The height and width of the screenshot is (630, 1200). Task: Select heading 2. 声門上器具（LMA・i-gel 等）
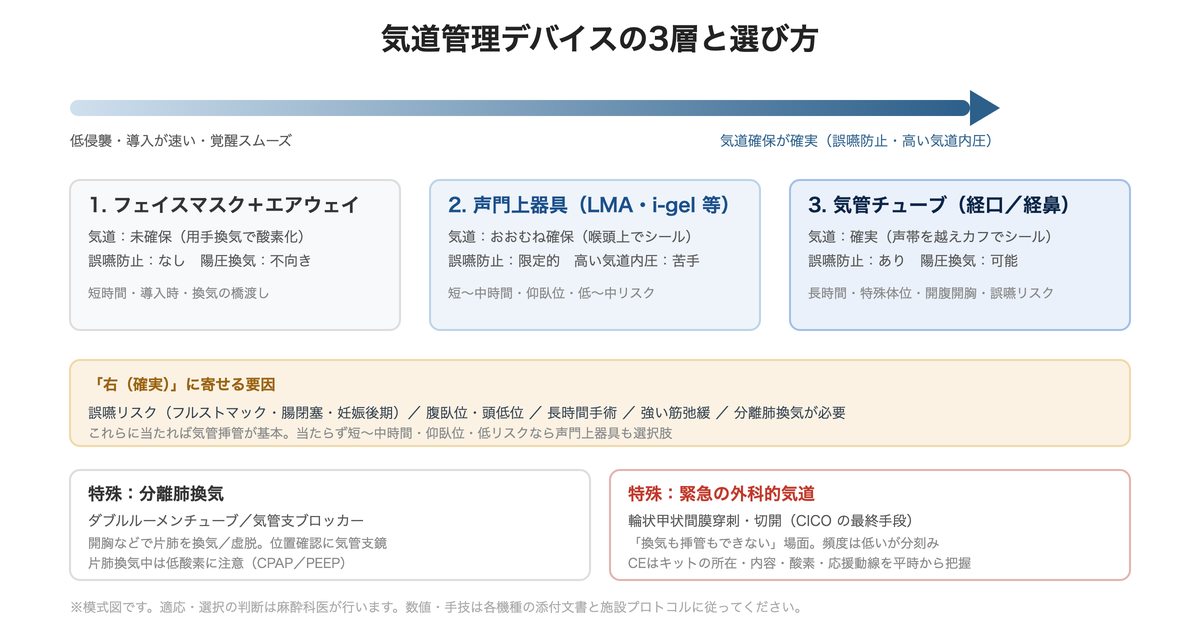(x=590, y=206)
